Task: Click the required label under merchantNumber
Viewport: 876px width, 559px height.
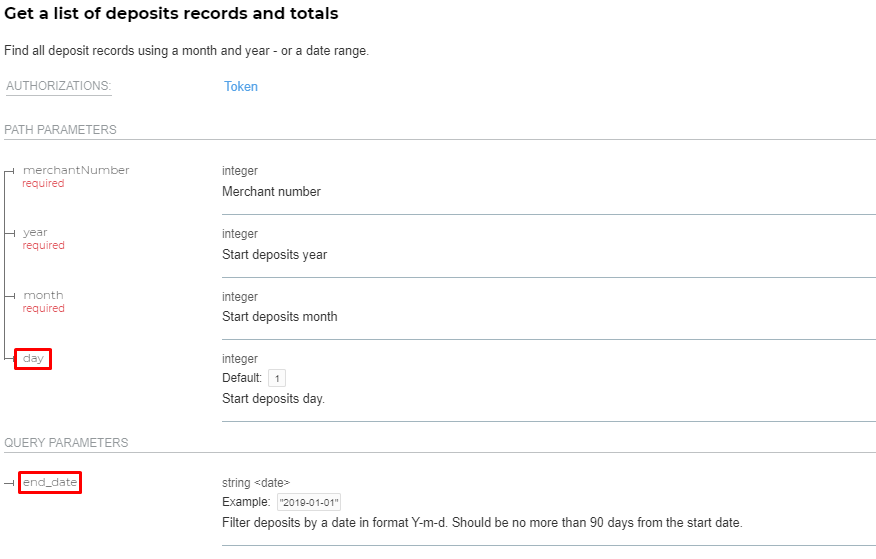Action: 43,184
